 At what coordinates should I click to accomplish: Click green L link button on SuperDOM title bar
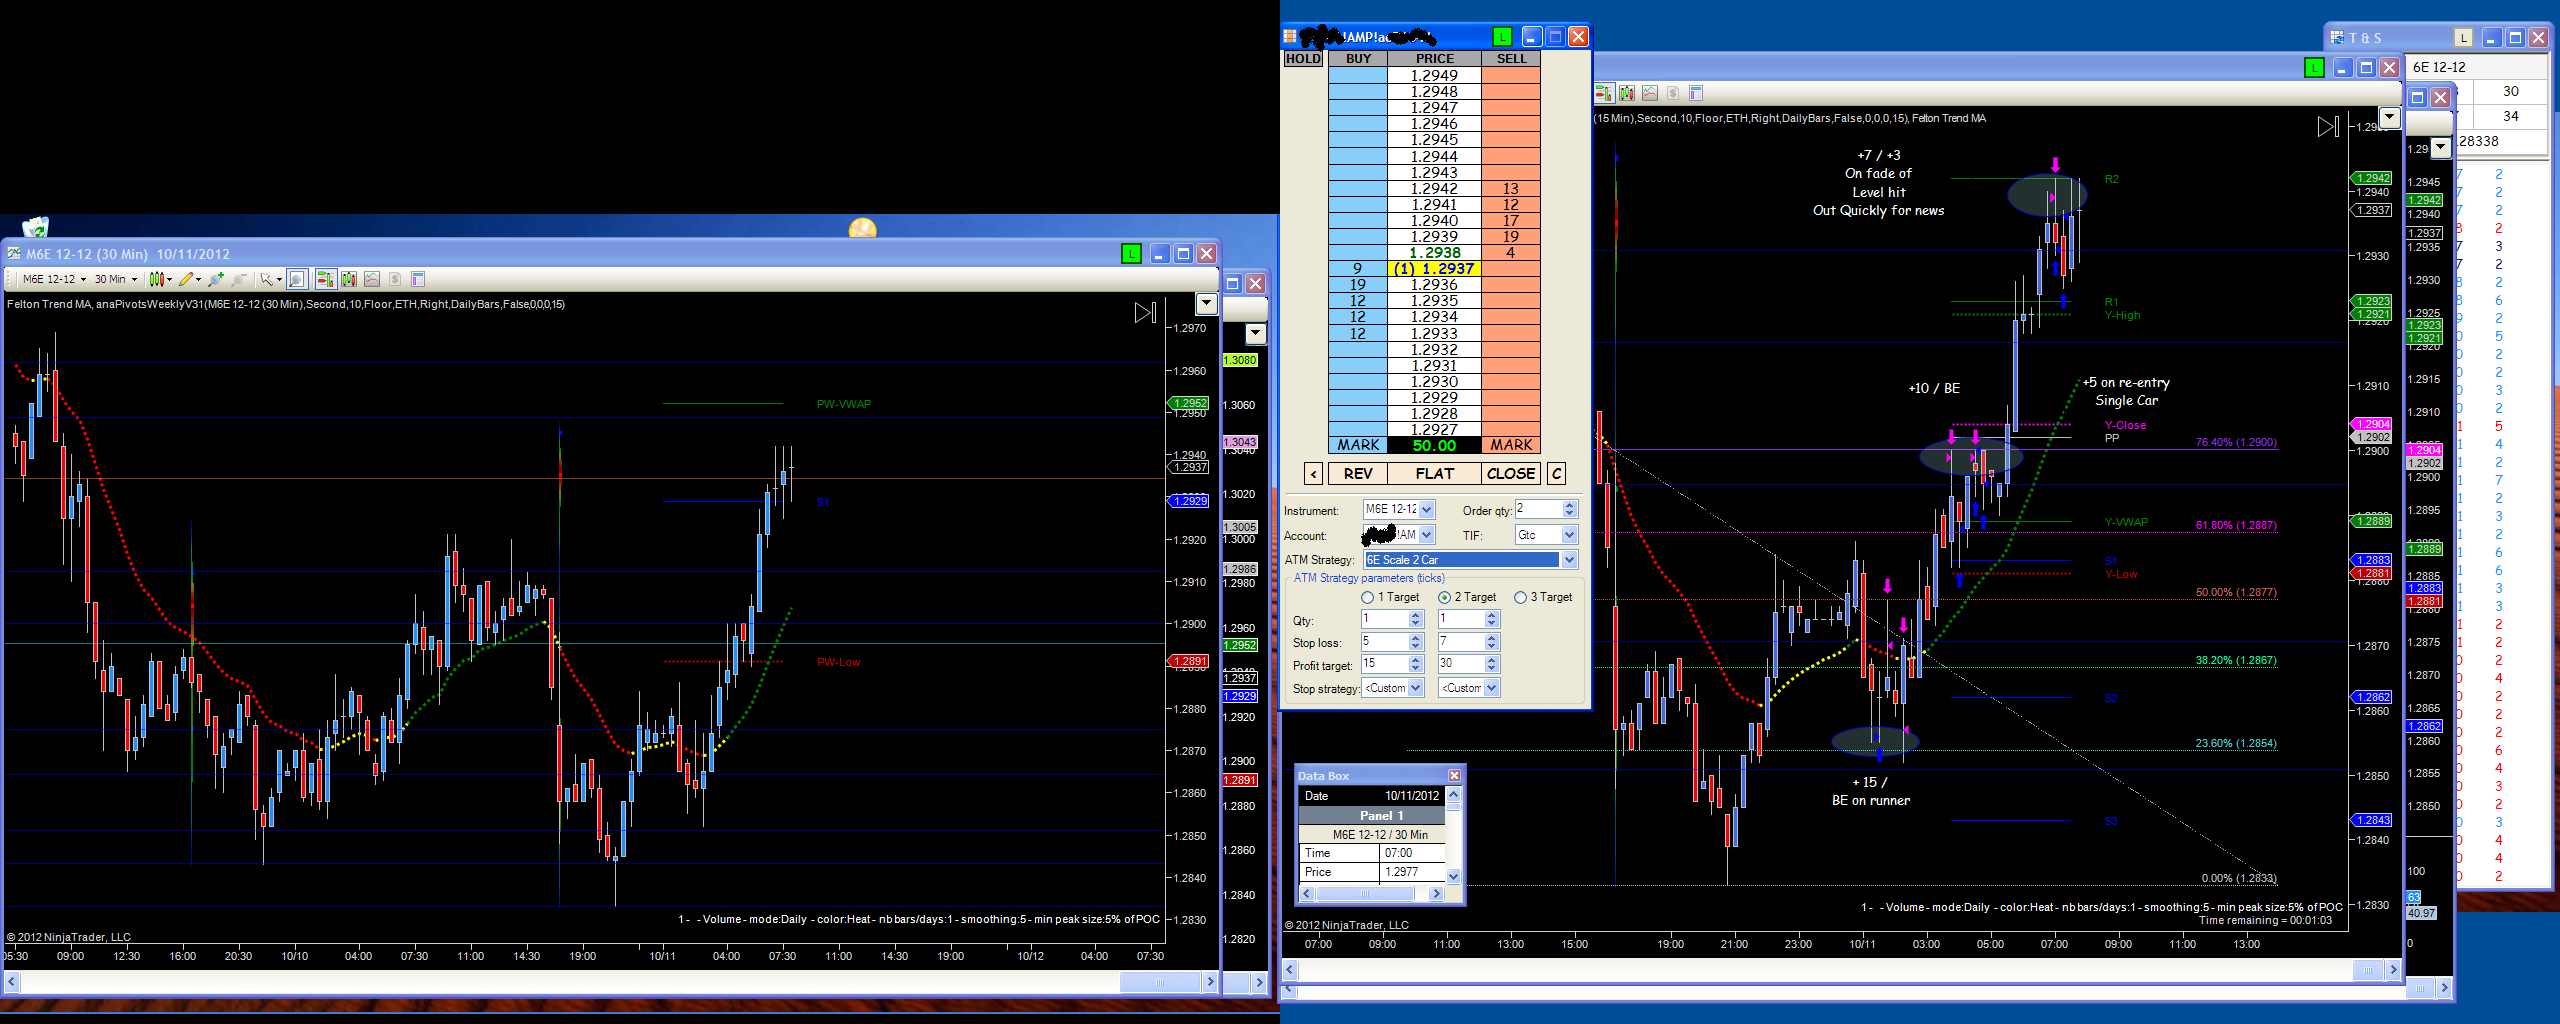coord(1502,37)
